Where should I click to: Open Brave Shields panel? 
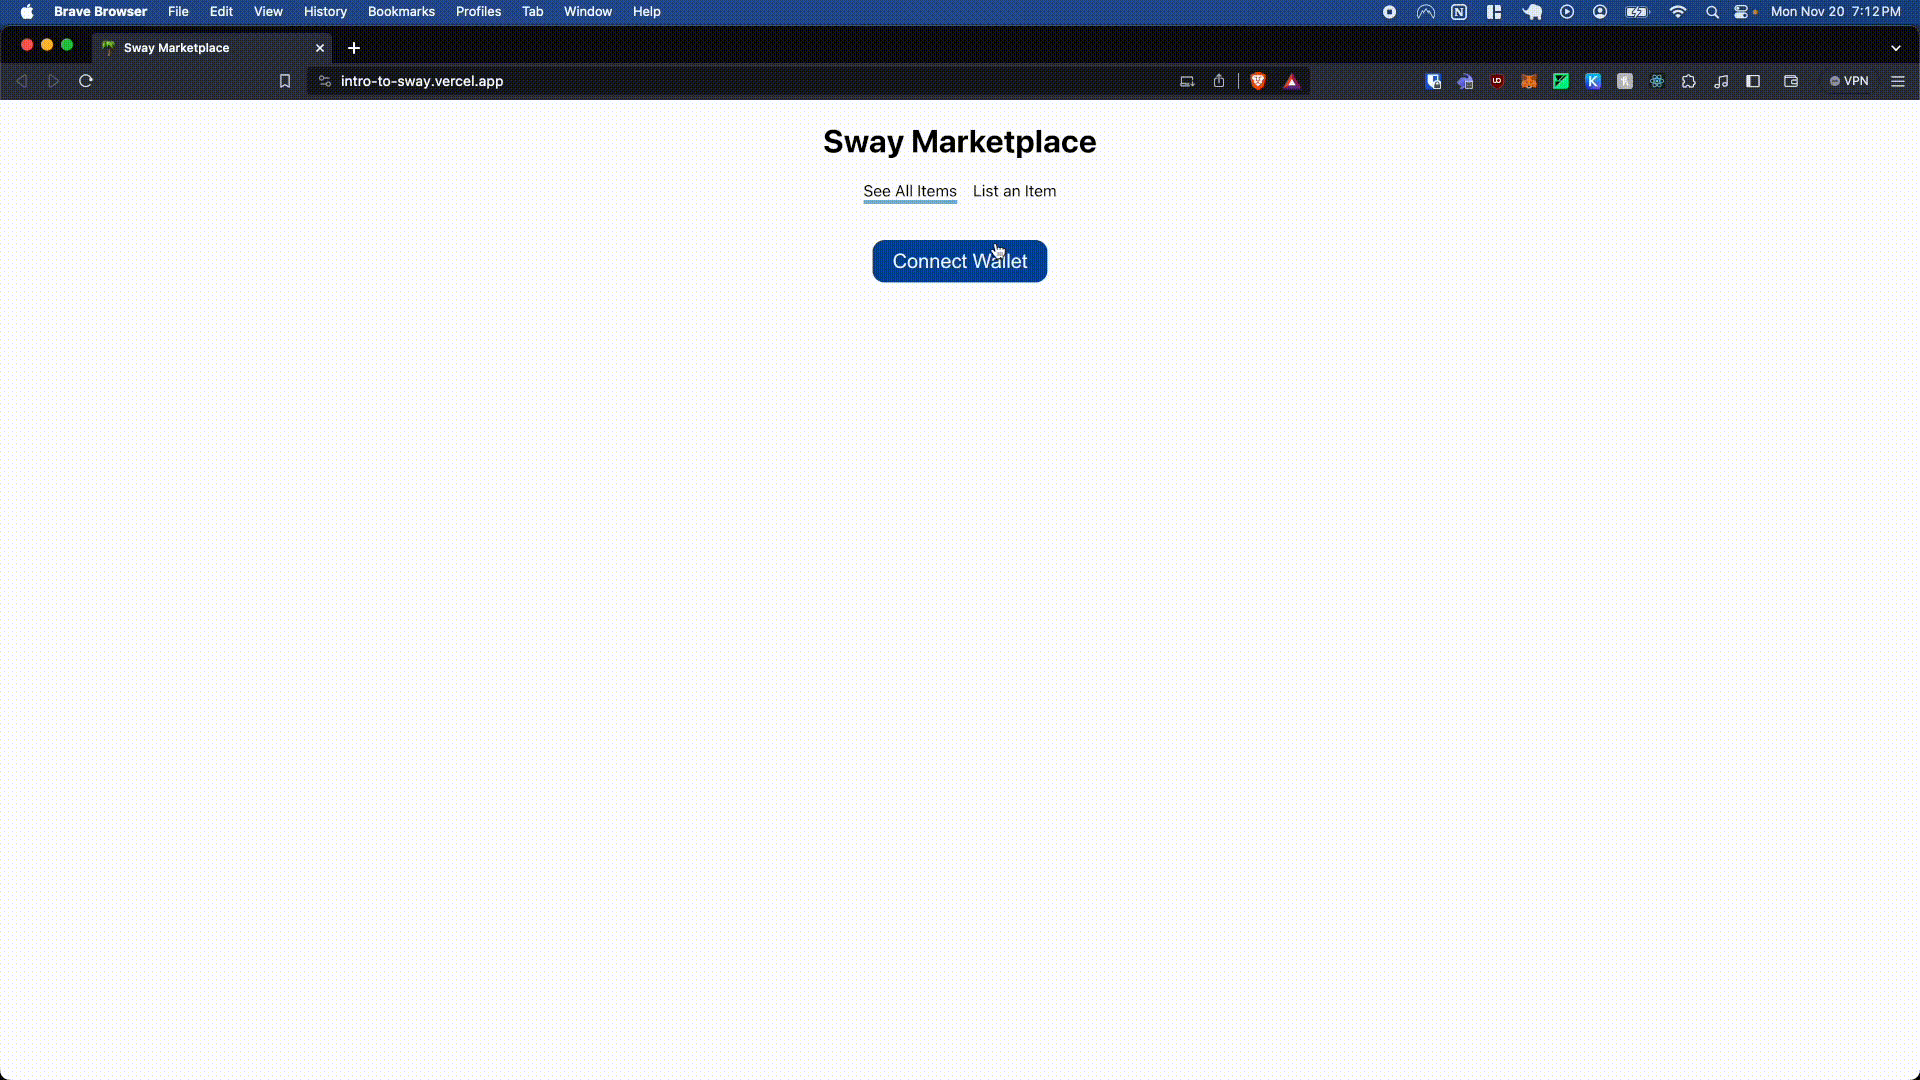click(1258, 81)
